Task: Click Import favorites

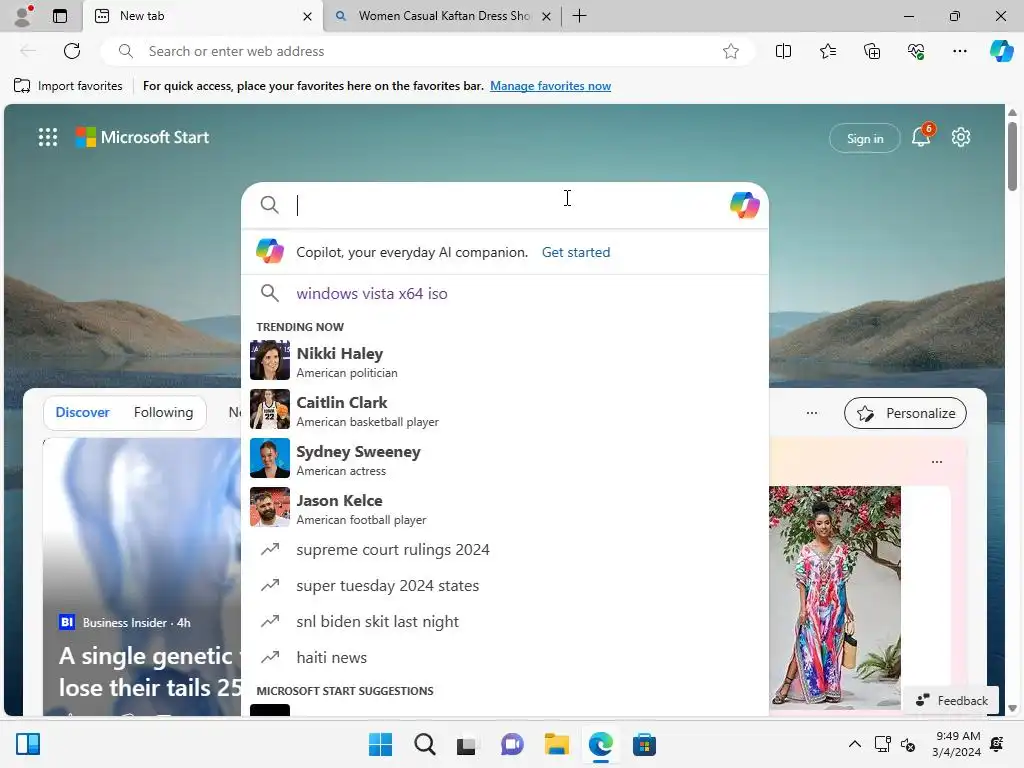Action: coord(68,86)
